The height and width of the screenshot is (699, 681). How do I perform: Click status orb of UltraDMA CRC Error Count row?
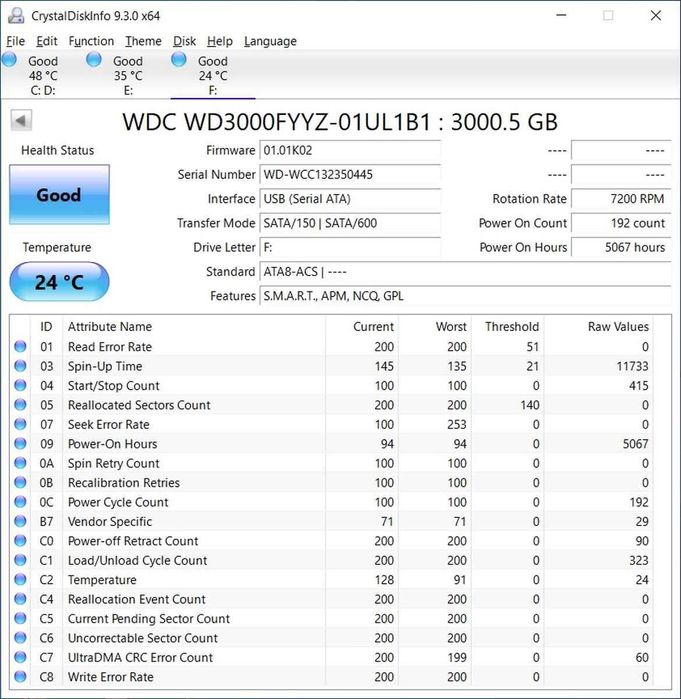tap(20, 657)
